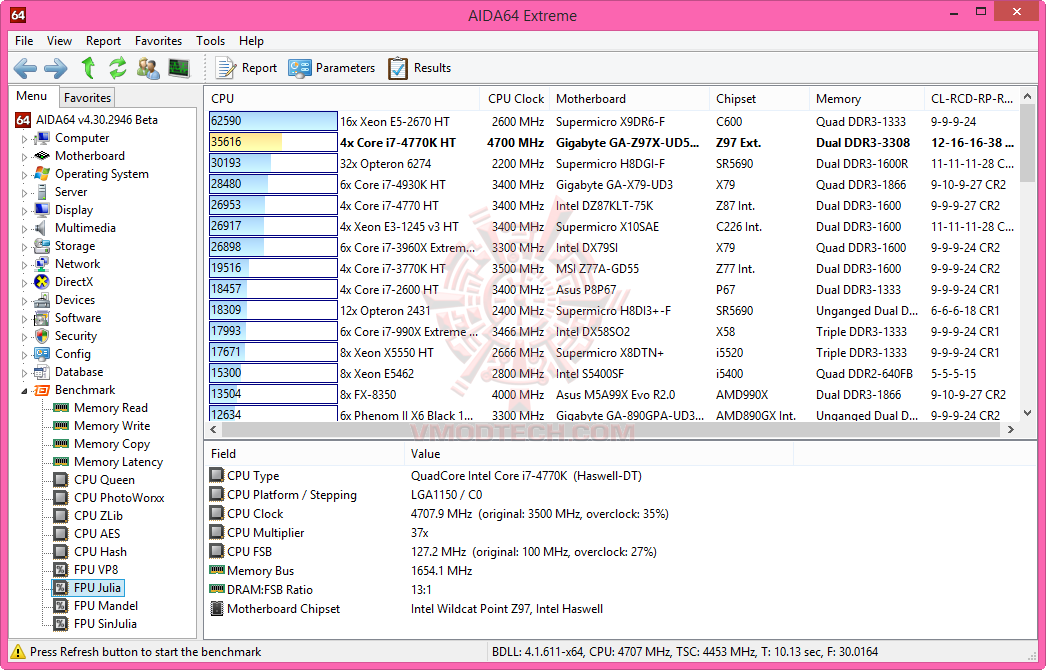Sort by the CPU Clock column header
Screen dimensions: 1046x670
coord(514,99)
